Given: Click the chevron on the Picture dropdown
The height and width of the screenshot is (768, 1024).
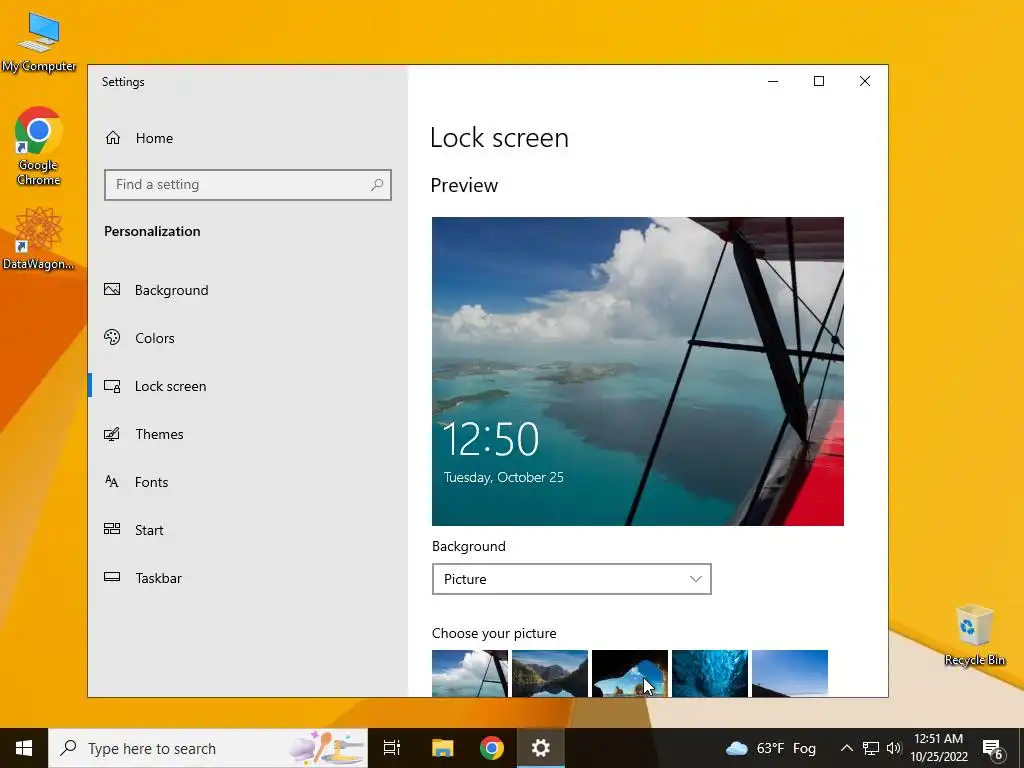Looking at the screenshot, I should (x=696, y=579).
